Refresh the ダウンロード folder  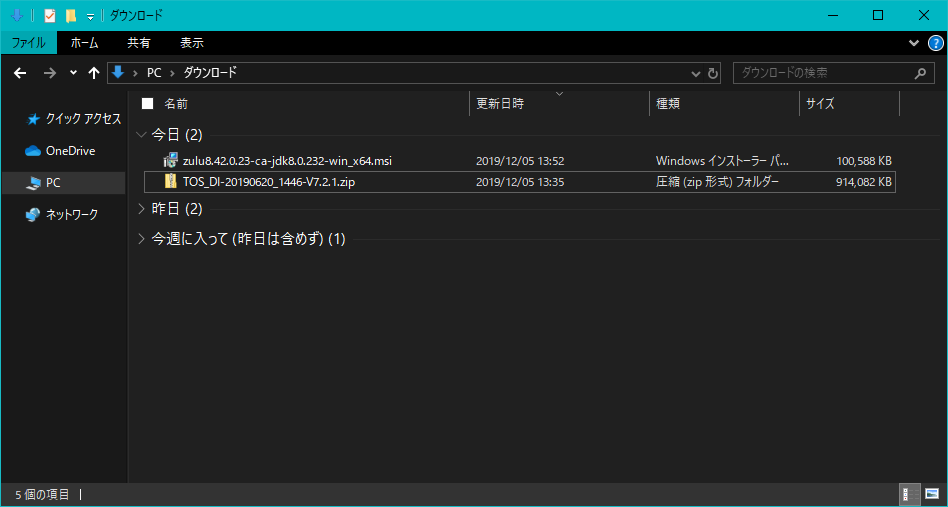[713, 74]
